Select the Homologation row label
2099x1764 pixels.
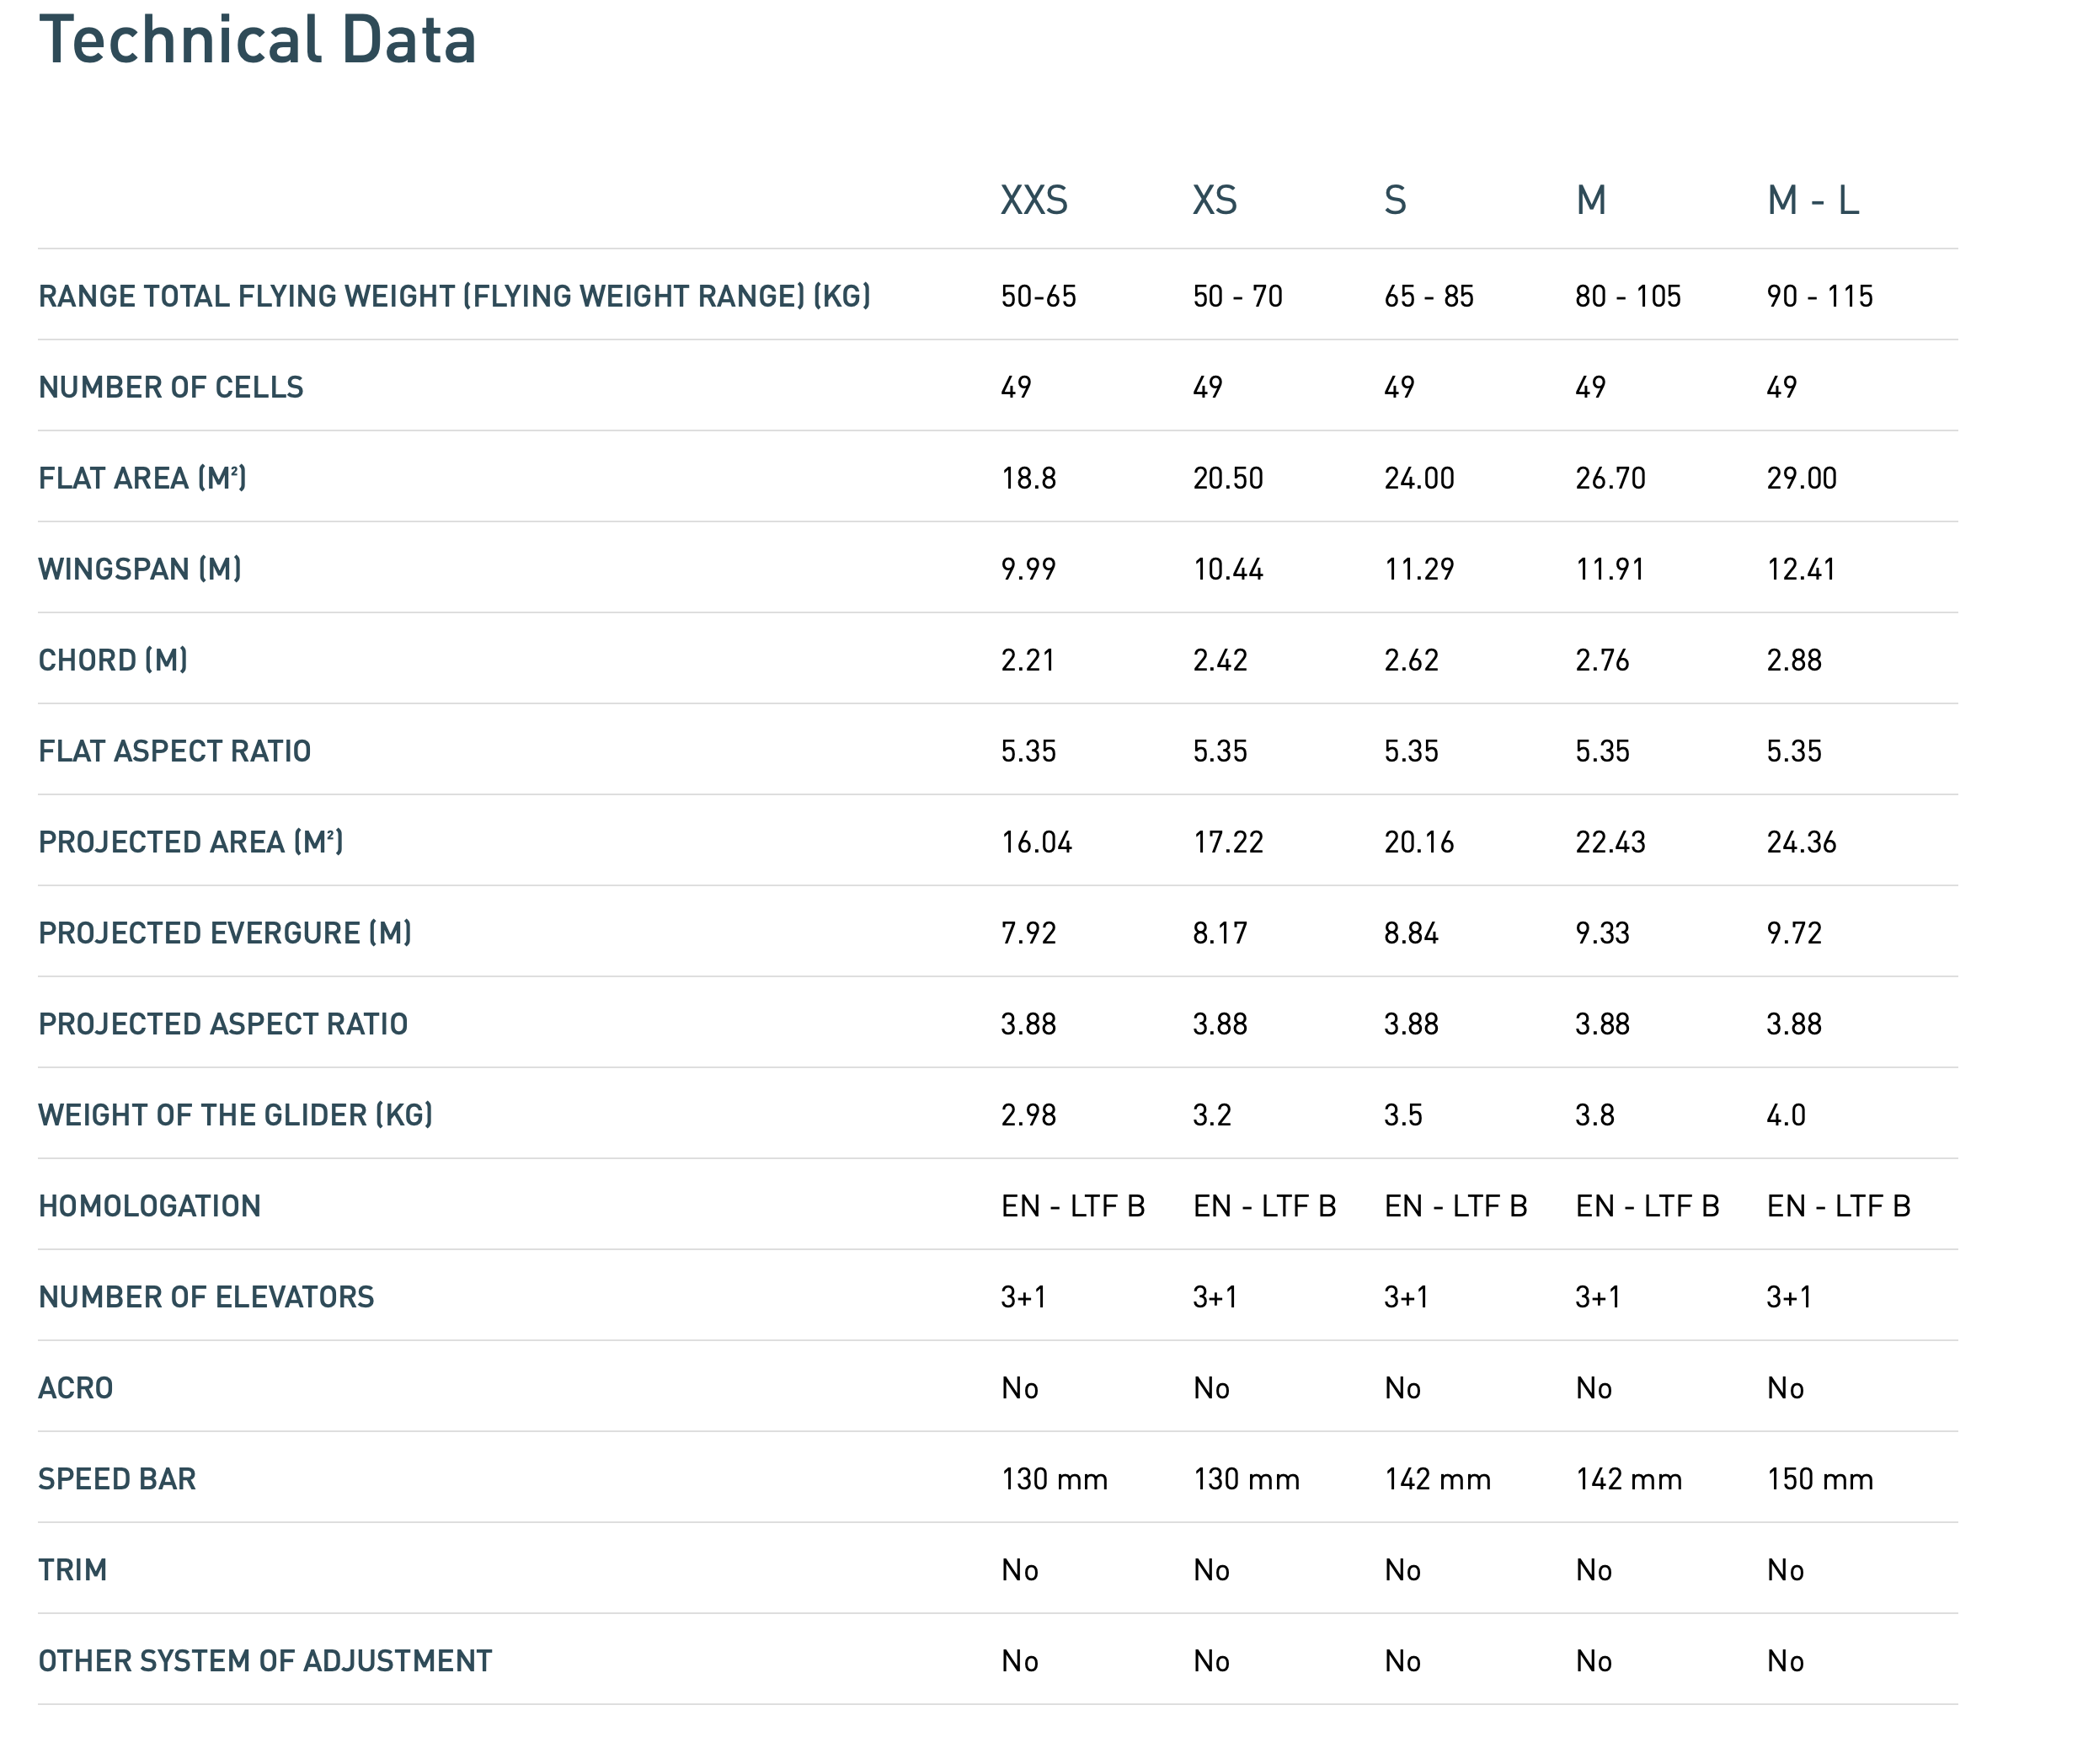[x=150, y=1206]
